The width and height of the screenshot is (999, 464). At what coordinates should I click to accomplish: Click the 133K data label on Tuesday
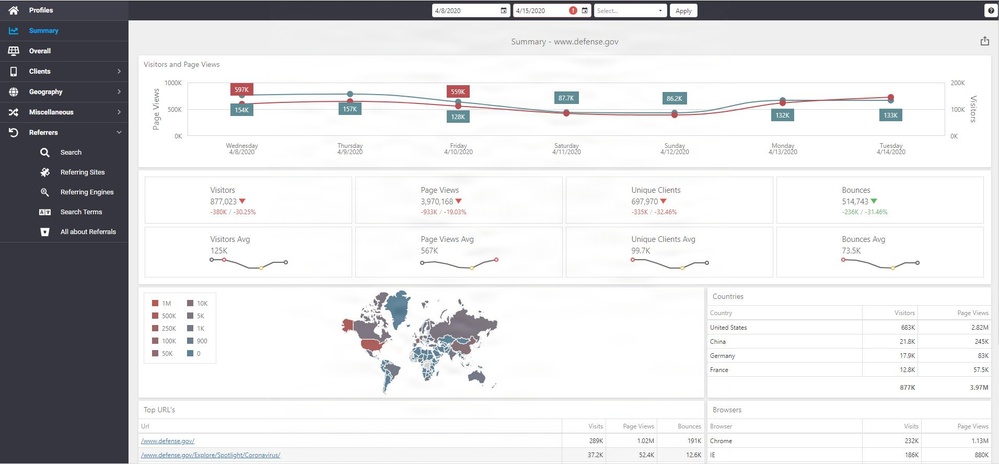coord(891,115)
